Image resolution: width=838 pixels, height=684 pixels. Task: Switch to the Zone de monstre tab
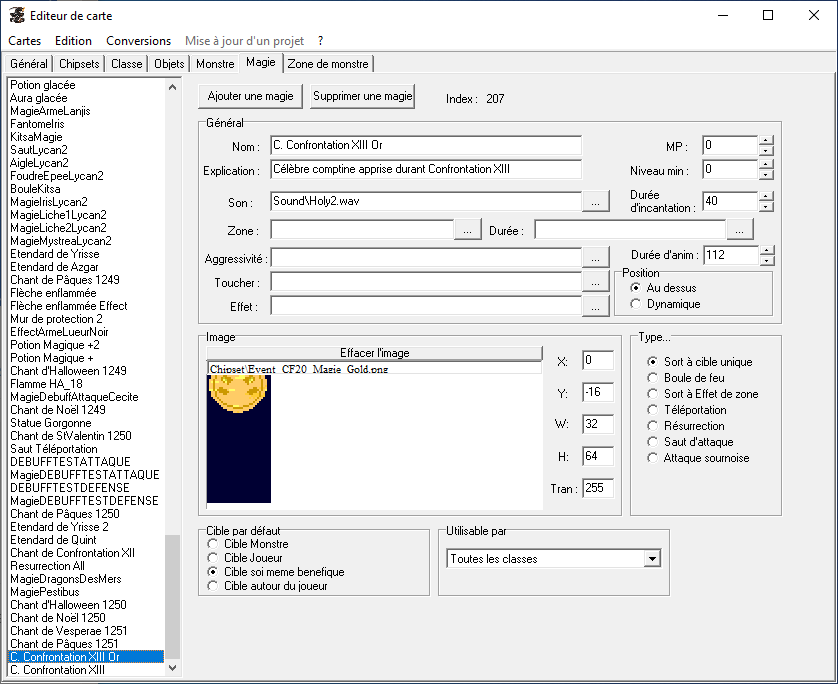pos(328,64)
